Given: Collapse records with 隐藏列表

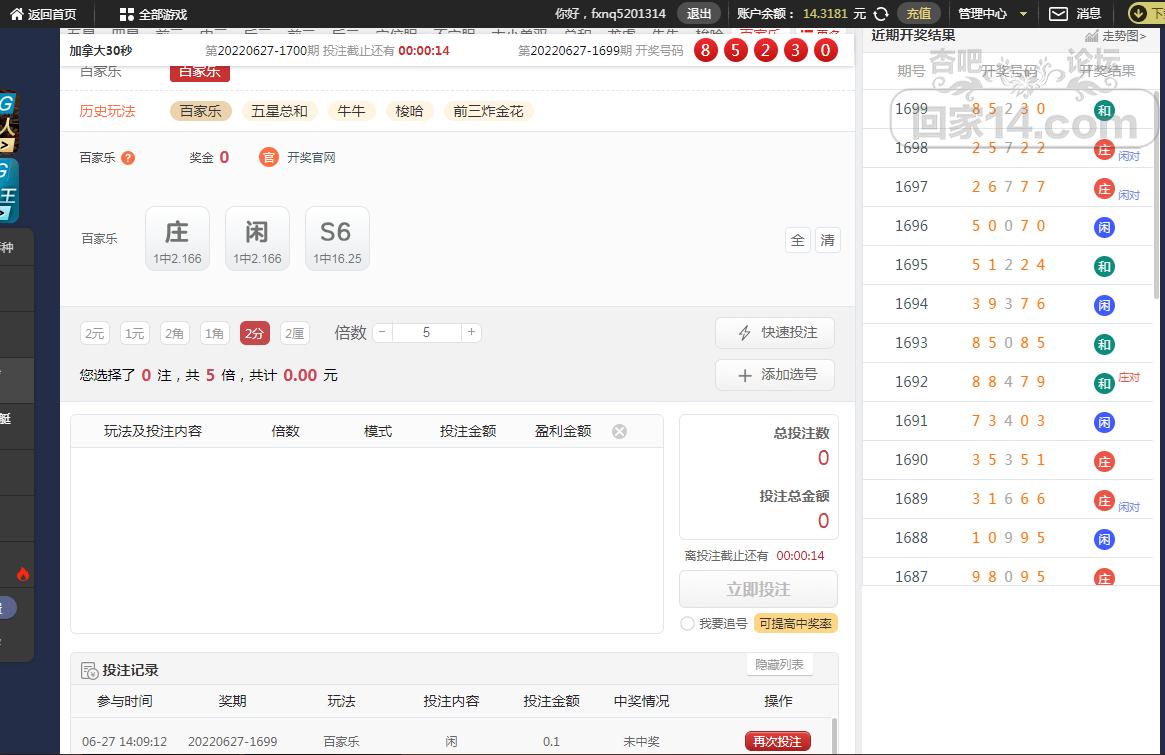Looking at the screenshot, I should [779, 665].
